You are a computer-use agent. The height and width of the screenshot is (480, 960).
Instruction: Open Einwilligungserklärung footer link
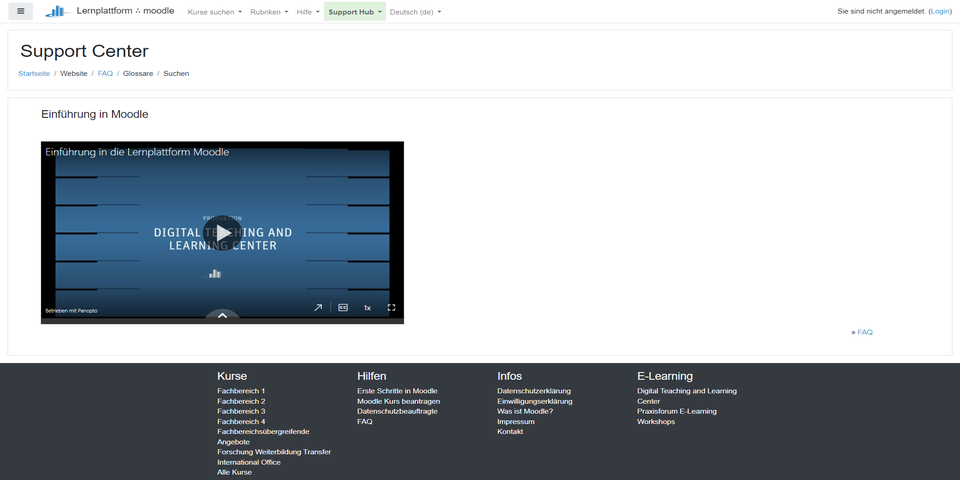[x=534, y=401]
